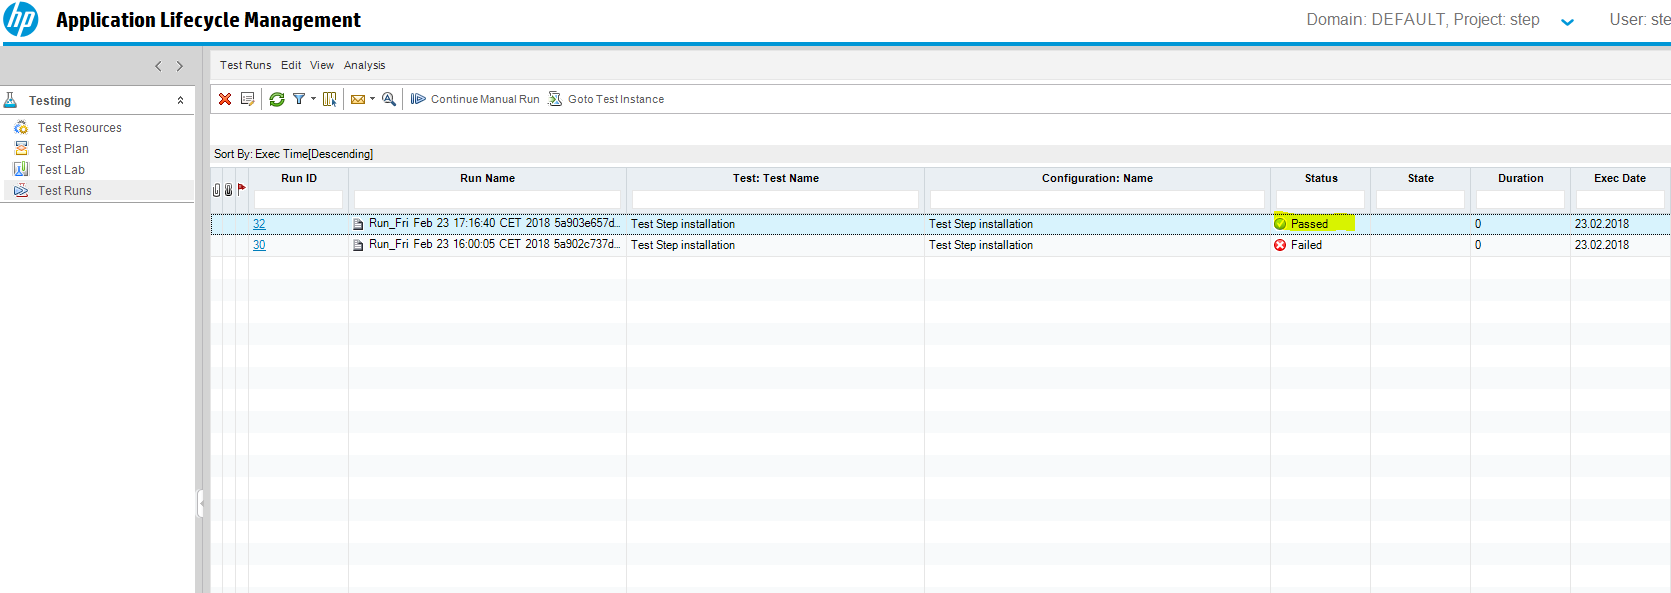Sort by Run ID column header
The height and width of the screenshot is (593, 1671).
(299, 178)
